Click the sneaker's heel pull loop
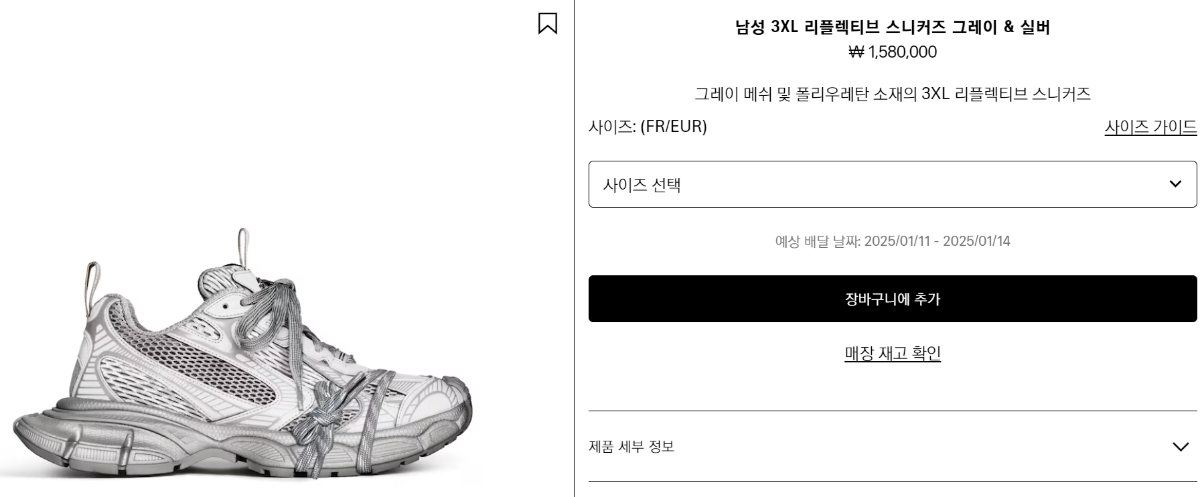This screenshot has width=1200, height=497. click(x=93, y=285)
